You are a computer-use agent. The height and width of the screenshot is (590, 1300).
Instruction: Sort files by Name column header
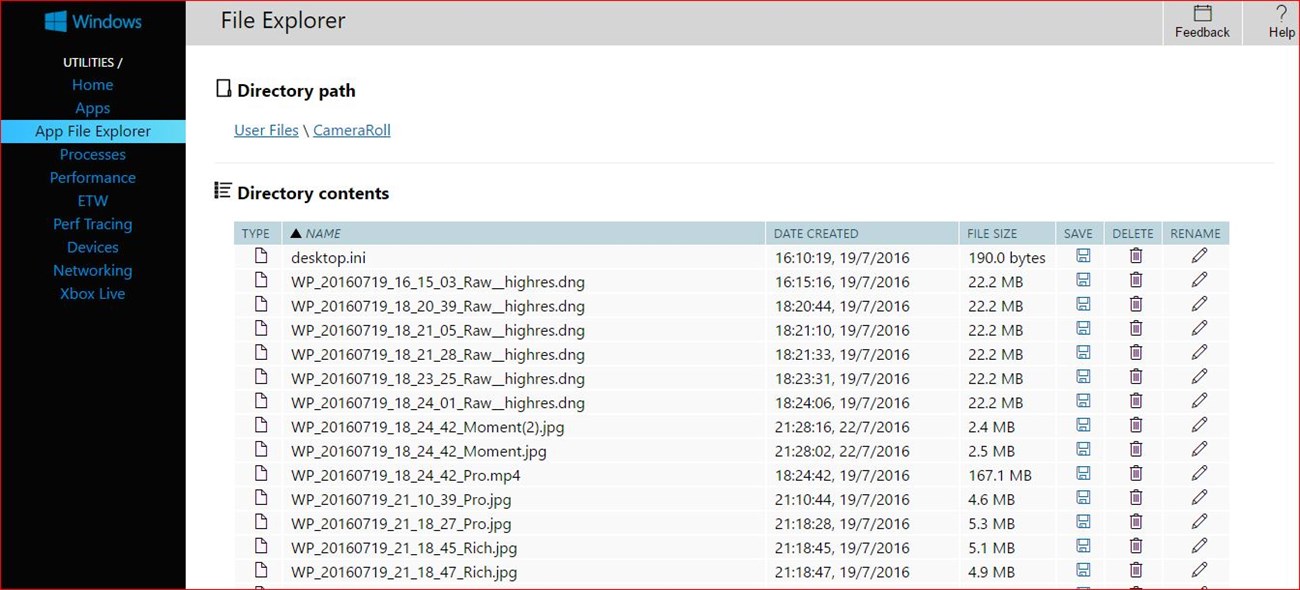coord(323,234)
